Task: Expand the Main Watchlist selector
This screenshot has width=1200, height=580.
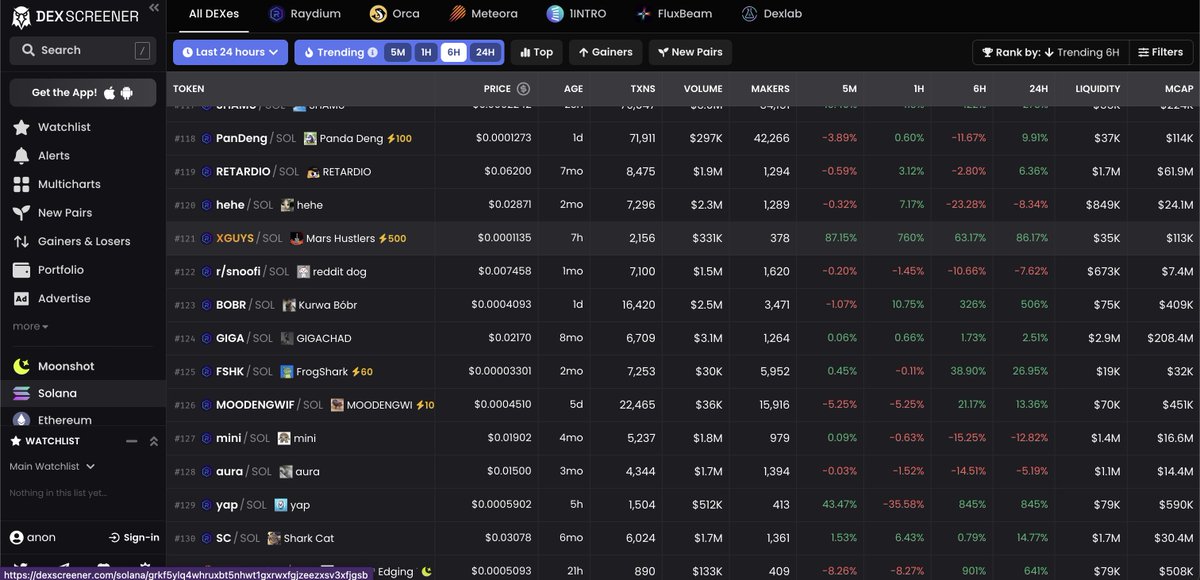Action: click(52, 466)
